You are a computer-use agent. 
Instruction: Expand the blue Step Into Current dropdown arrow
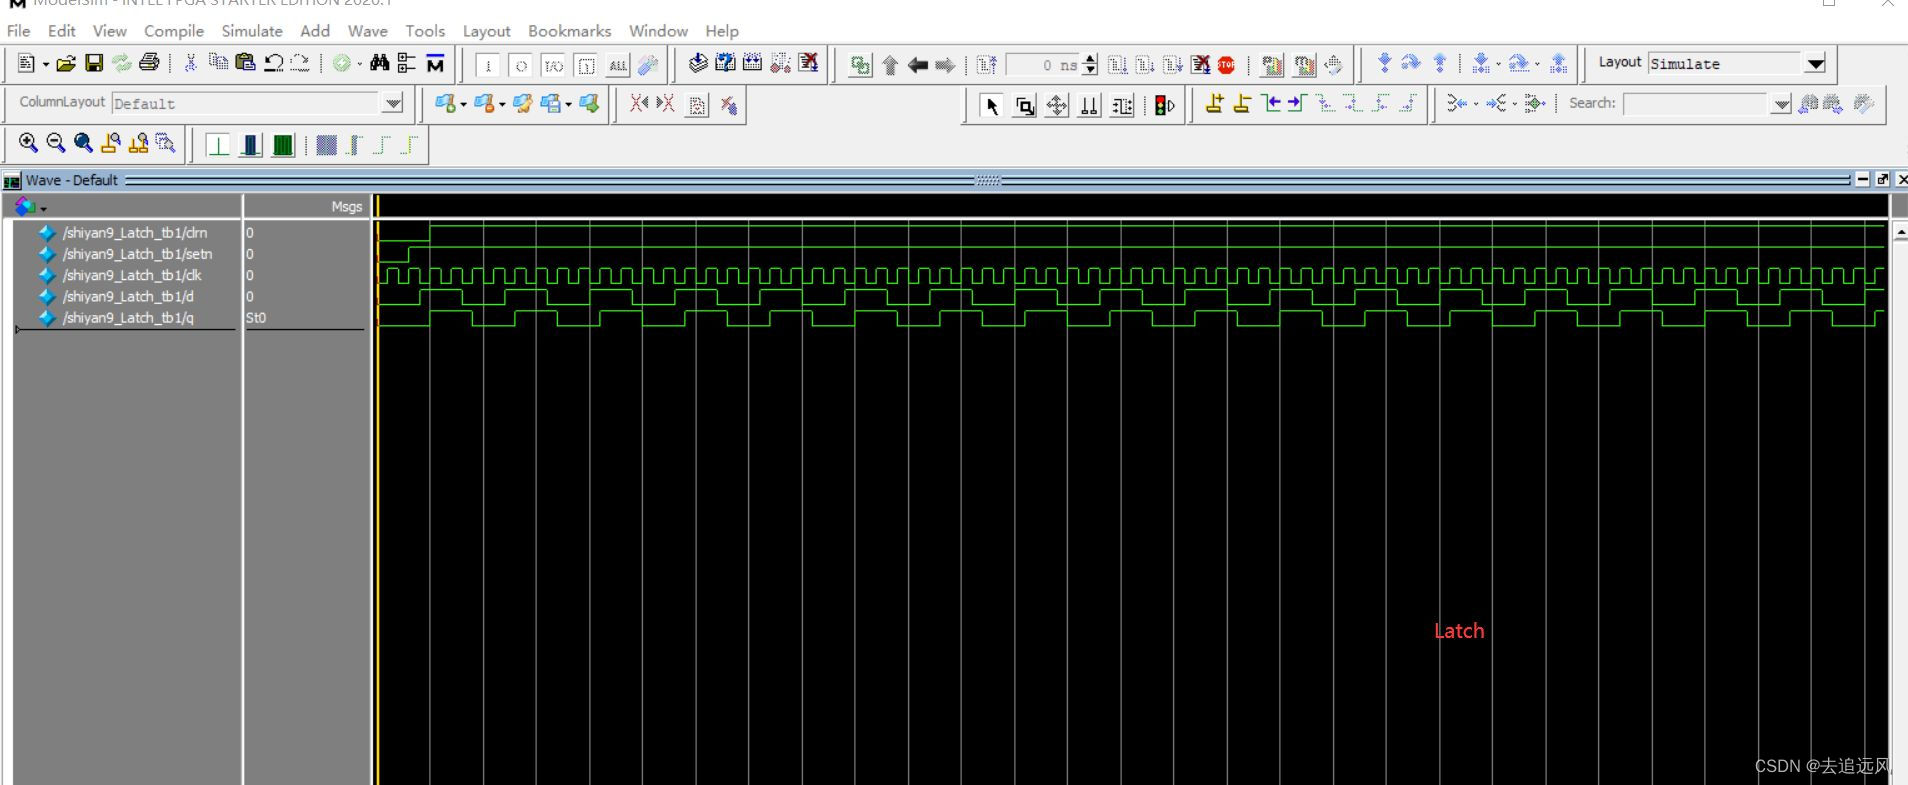coord(1498,65)
